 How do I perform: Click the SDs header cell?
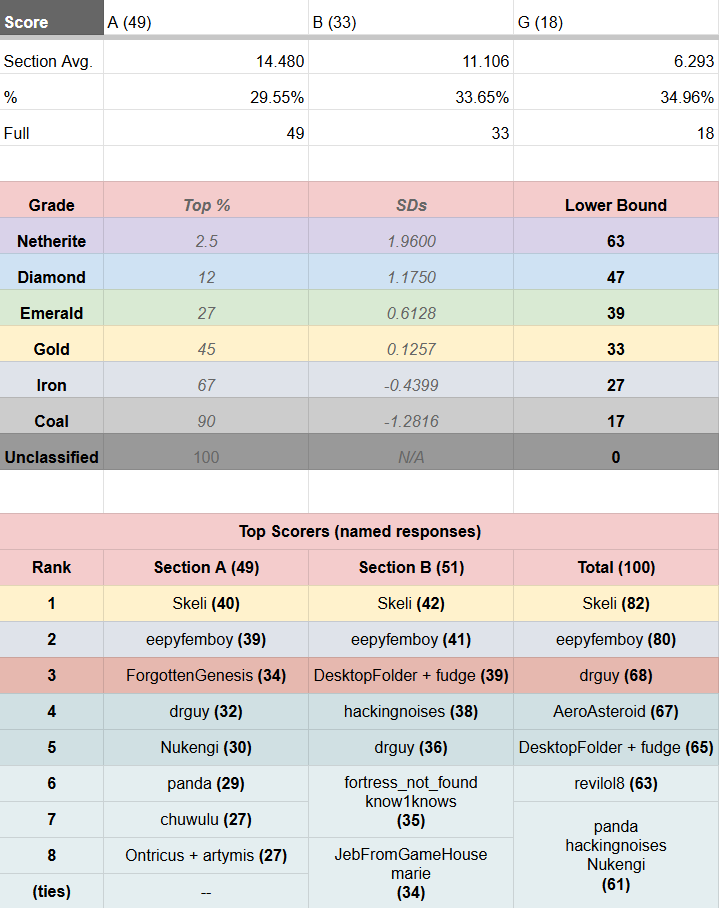tap(411, 200)
